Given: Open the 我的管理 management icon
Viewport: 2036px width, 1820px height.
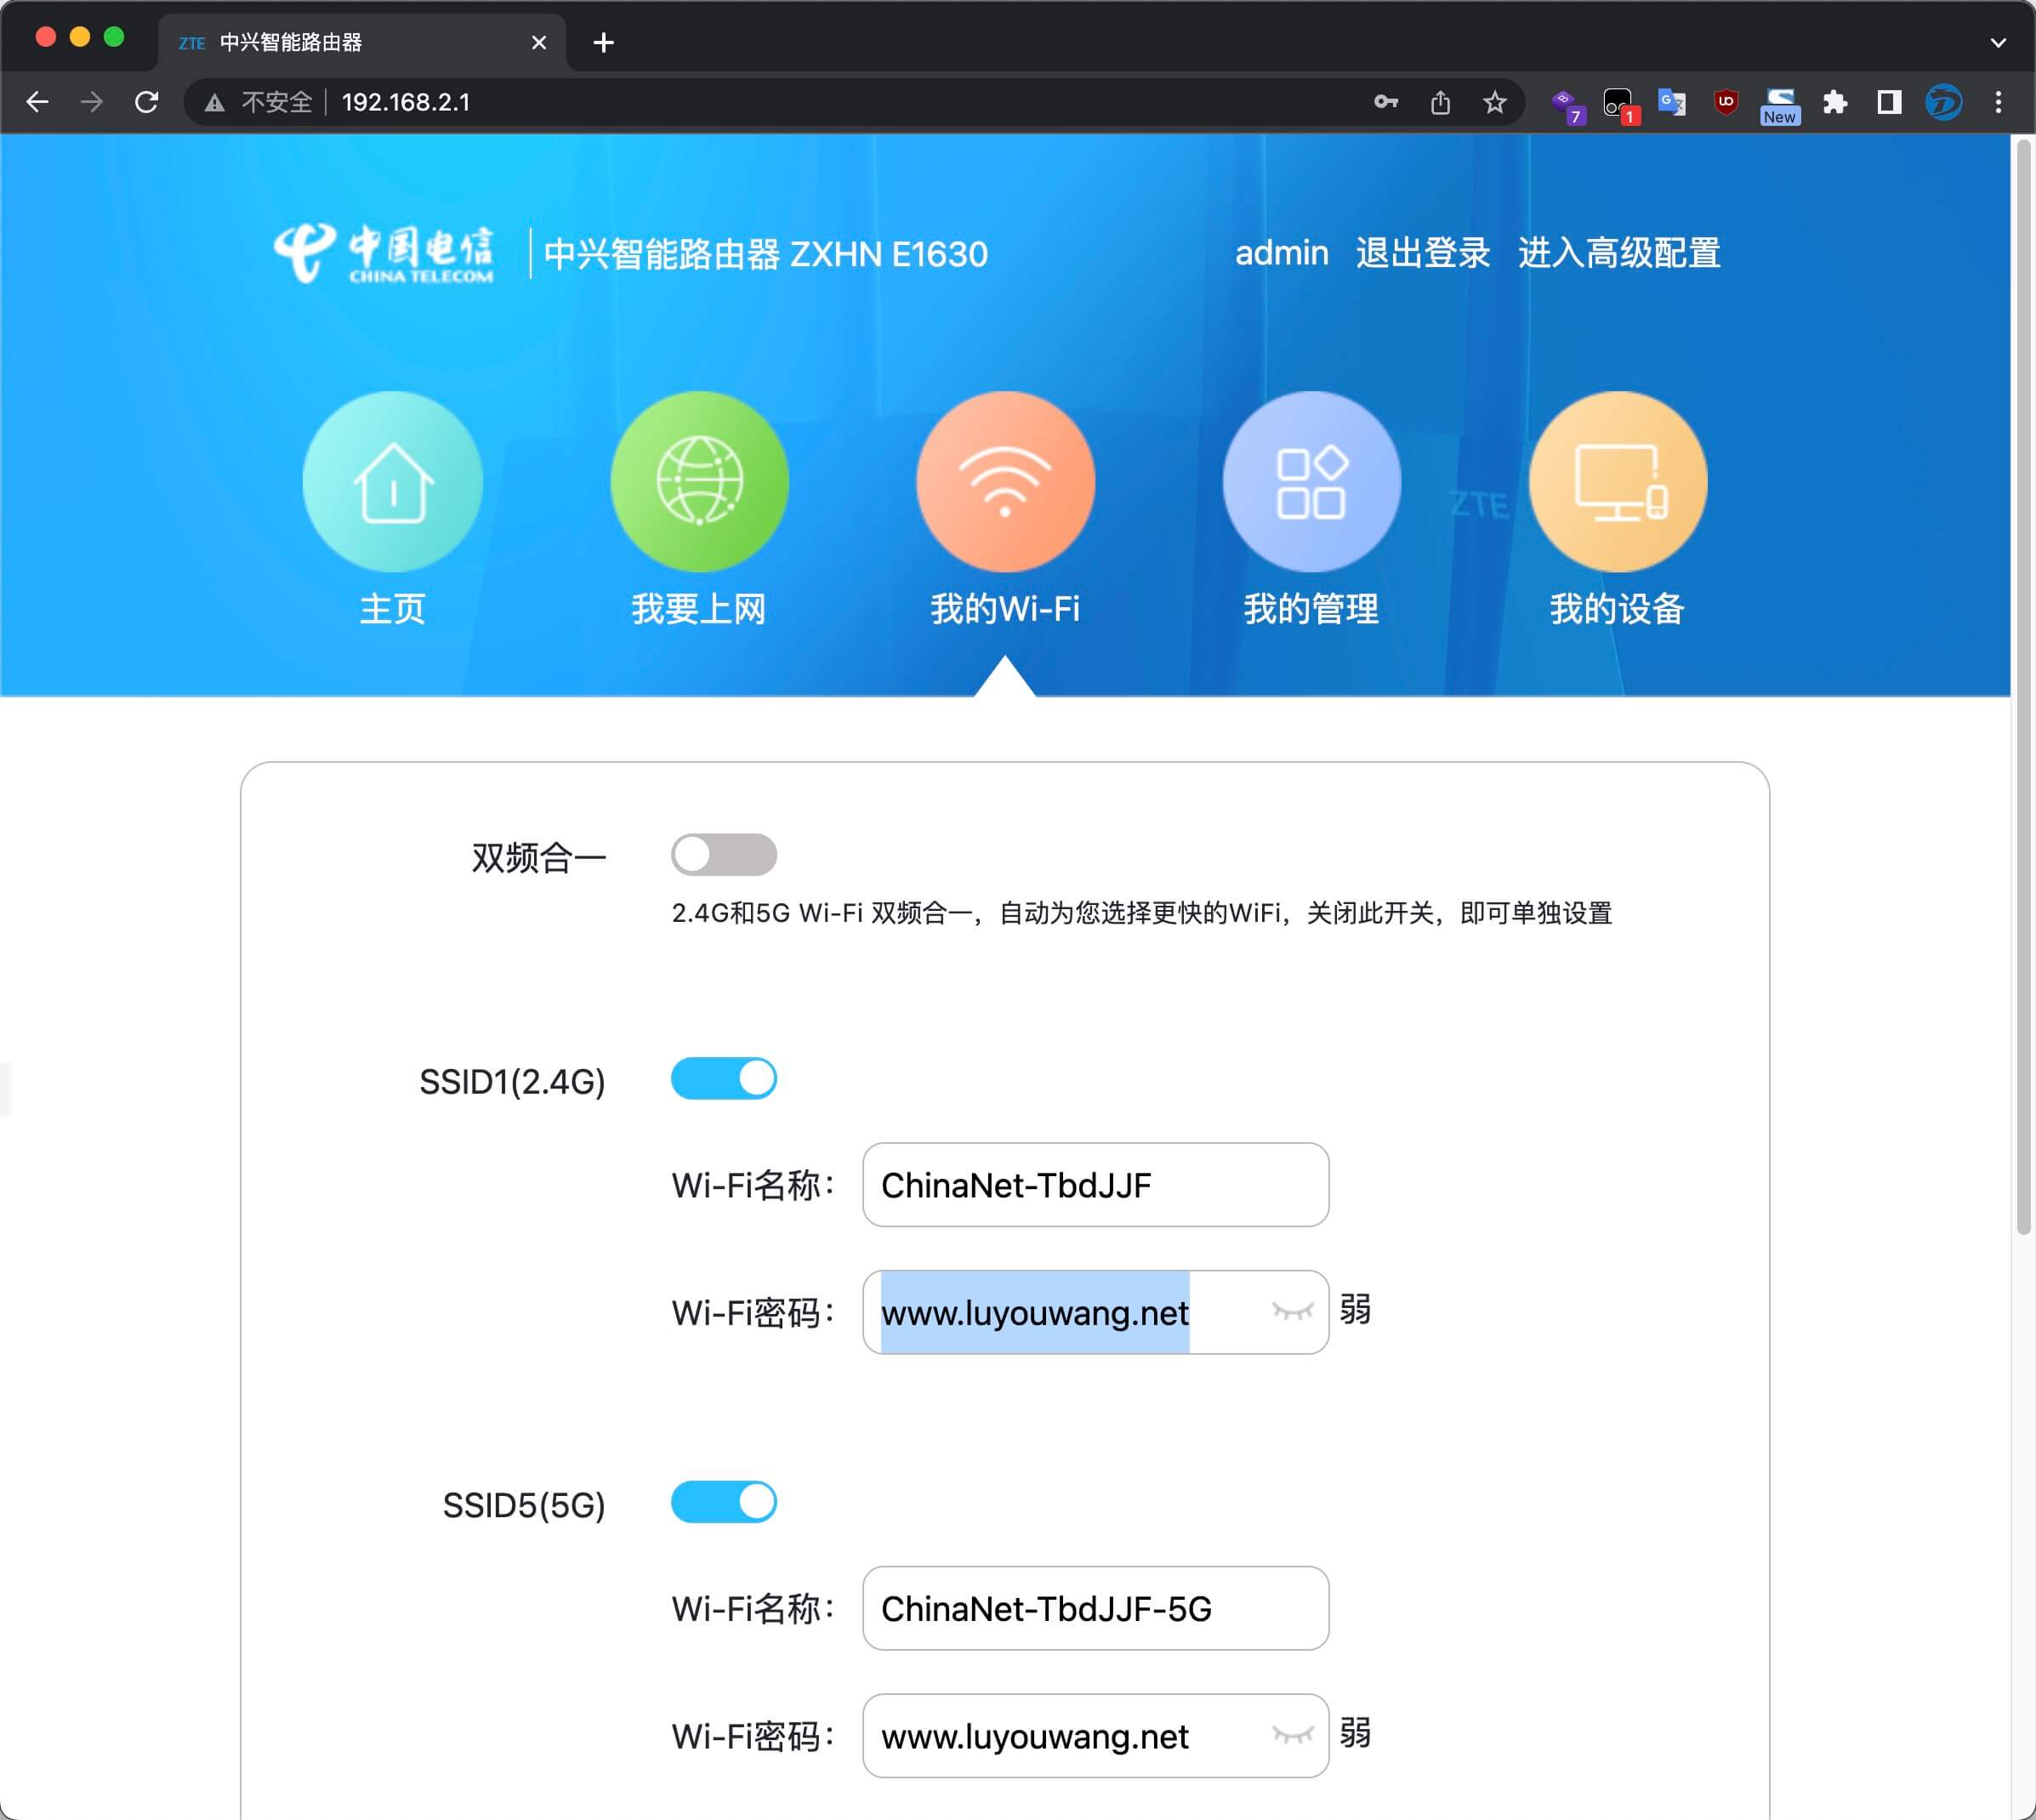Looking at the screenshot, I should pos(1311,481).
